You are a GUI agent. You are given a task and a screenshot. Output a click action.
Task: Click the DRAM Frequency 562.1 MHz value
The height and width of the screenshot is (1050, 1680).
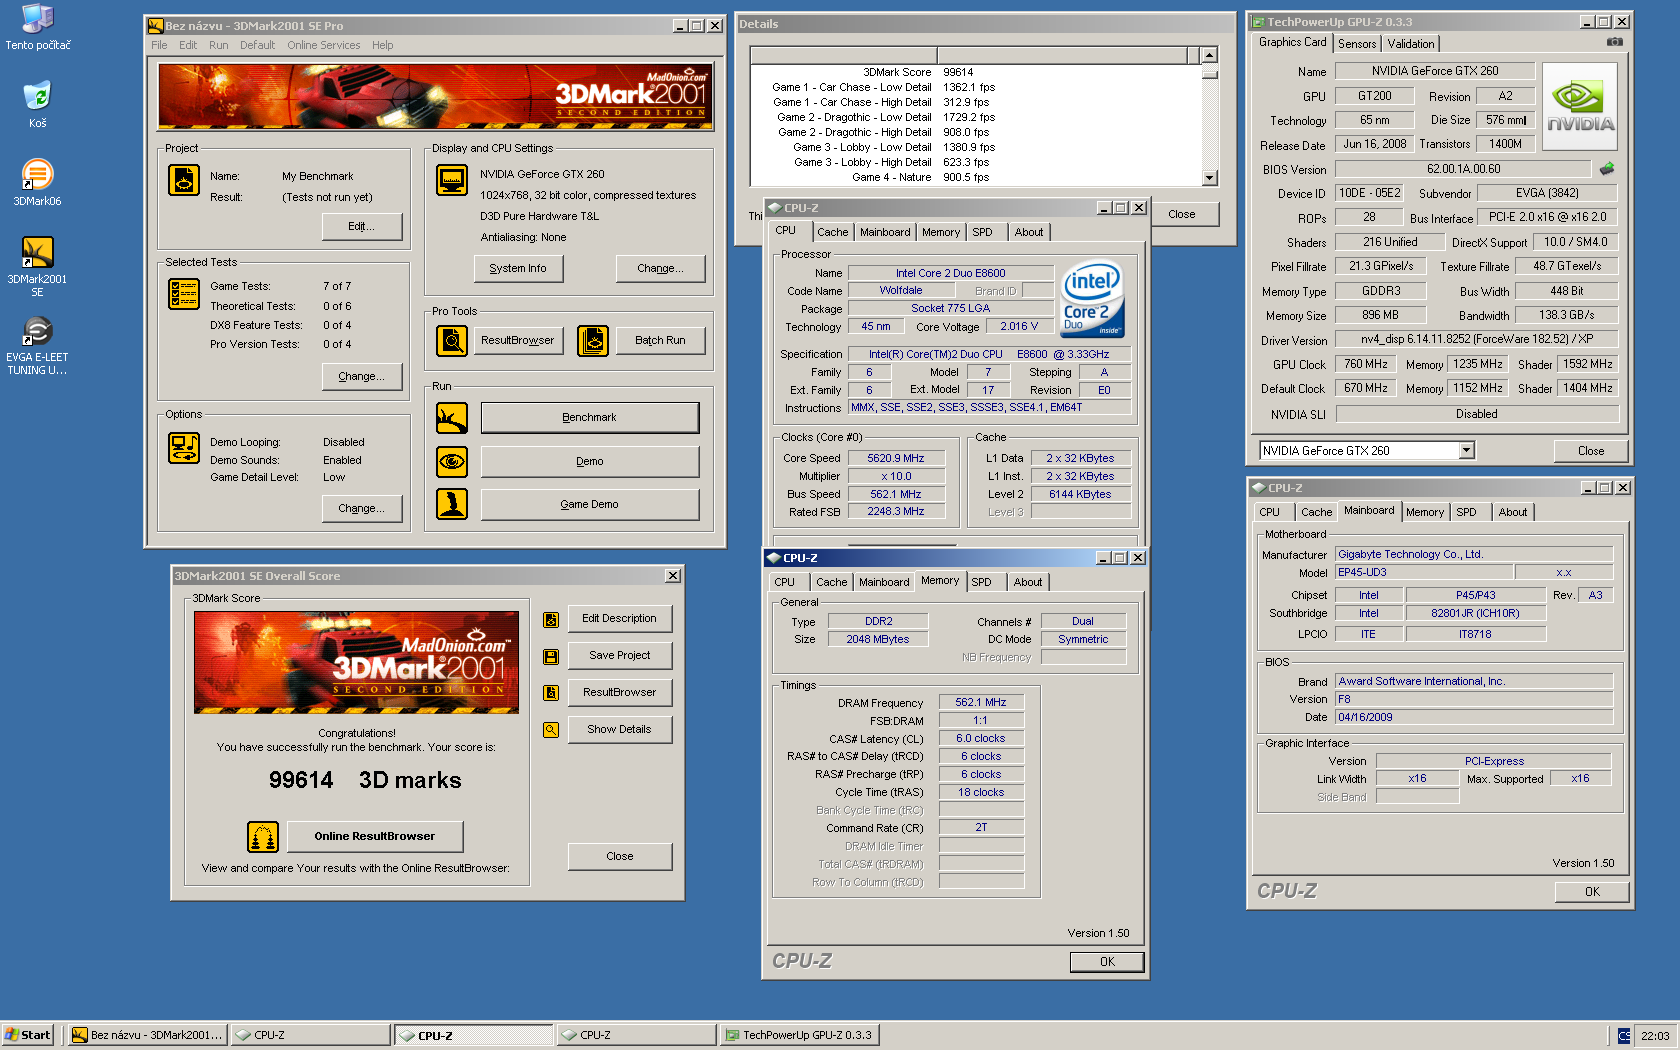(981, 703)
